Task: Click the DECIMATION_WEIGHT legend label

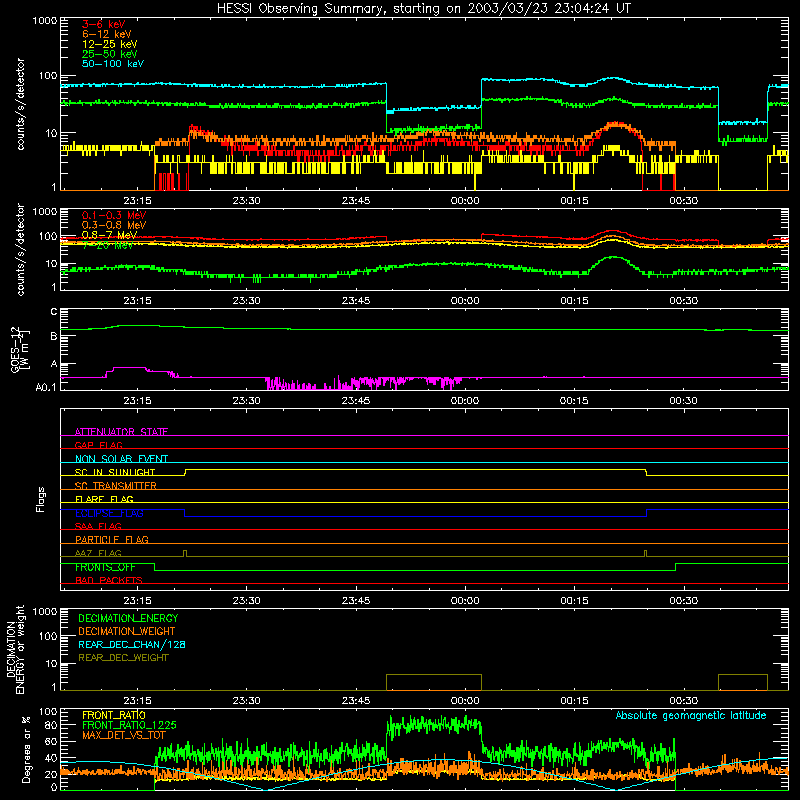Action: point(127,631)
